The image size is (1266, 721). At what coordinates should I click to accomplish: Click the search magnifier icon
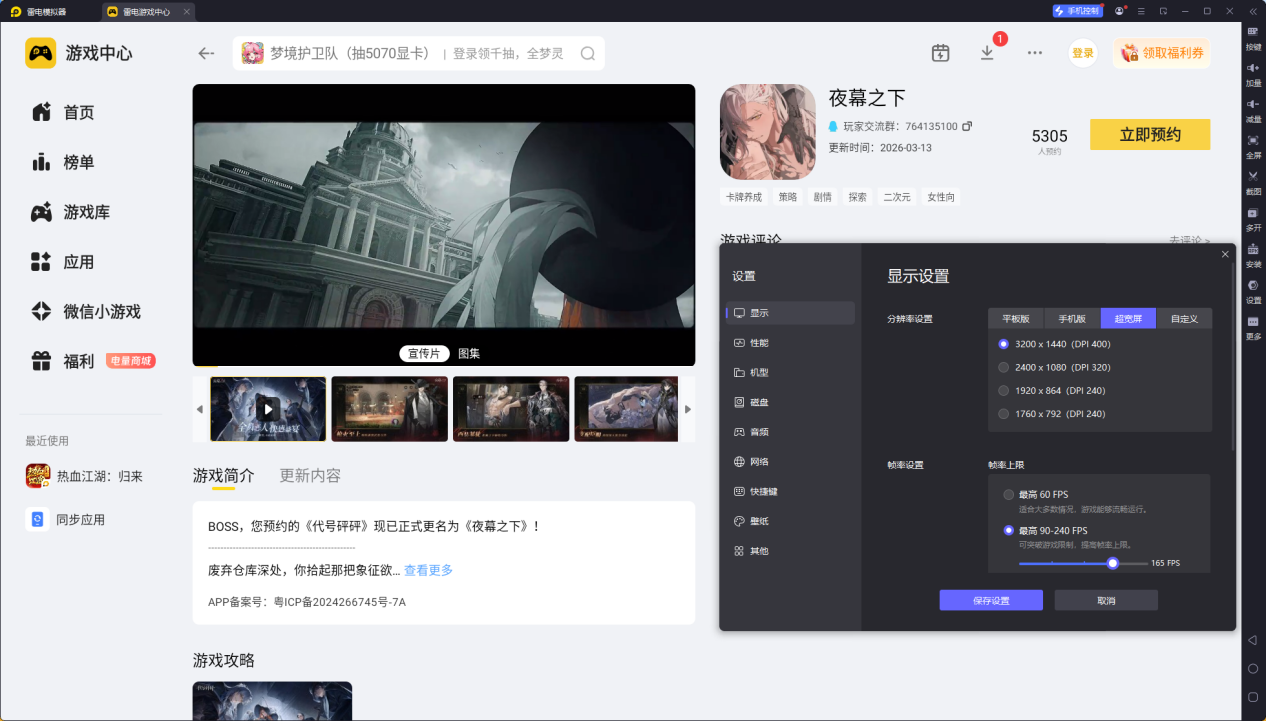[588, 53]
